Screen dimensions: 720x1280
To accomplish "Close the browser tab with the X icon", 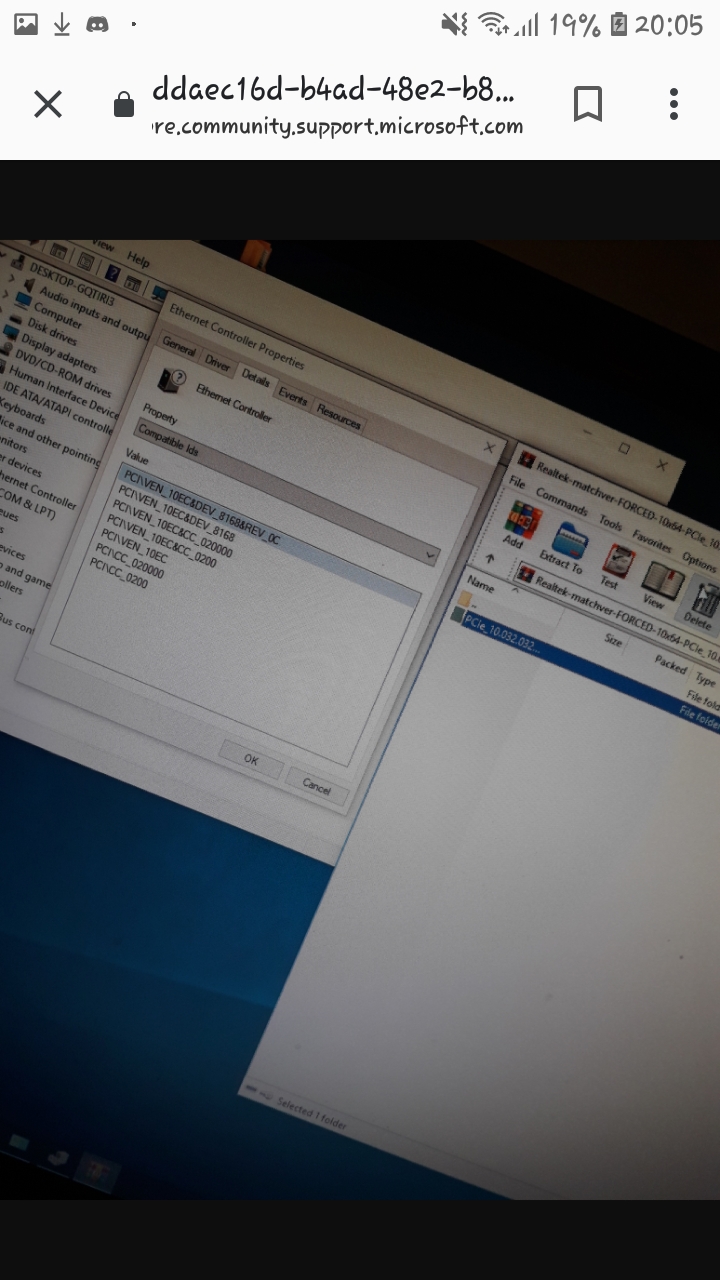I will pos(48,104).
